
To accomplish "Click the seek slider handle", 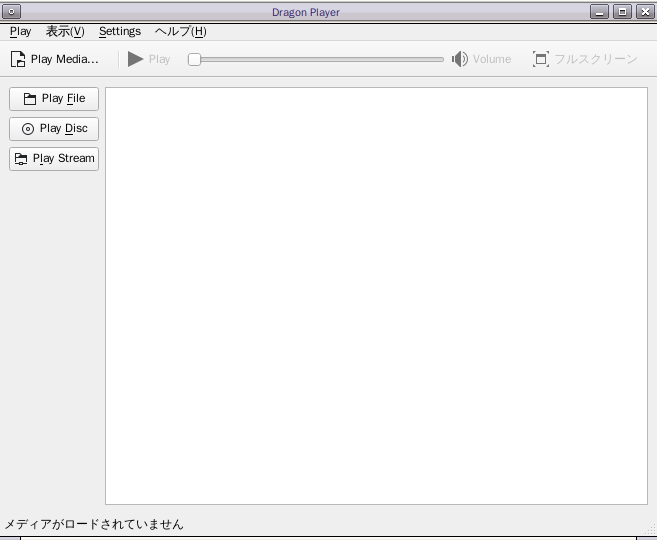I will 194,59.
